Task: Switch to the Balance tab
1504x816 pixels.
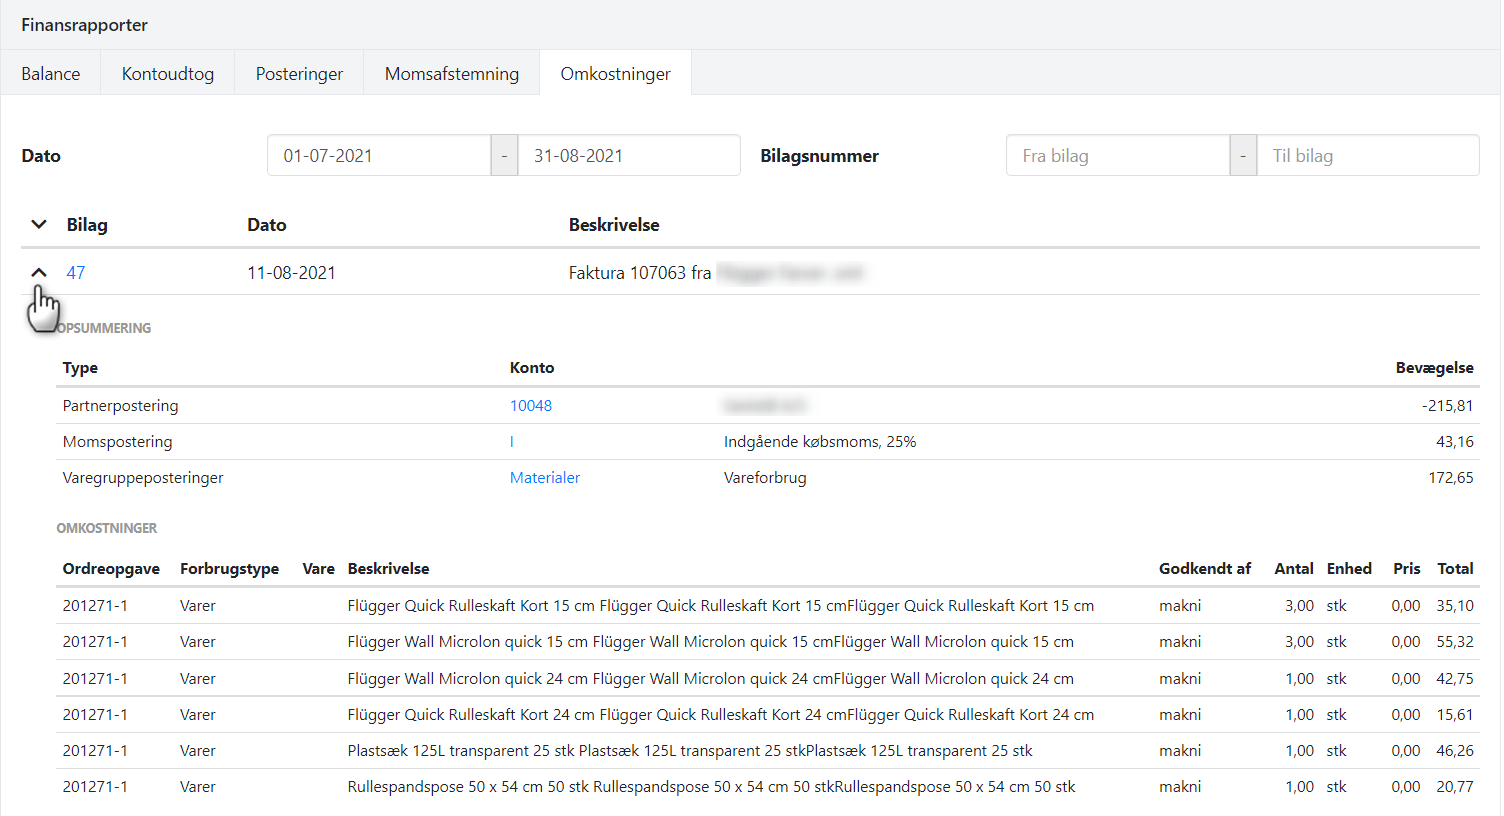Action: point(51,74)
